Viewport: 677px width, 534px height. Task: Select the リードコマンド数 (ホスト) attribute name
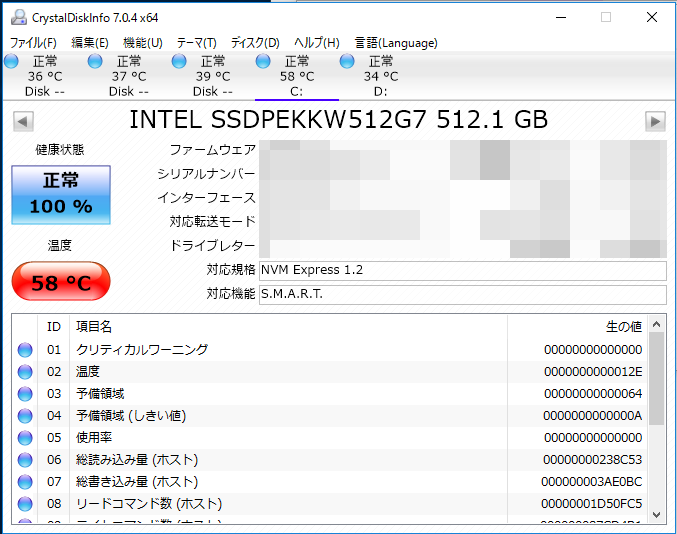tap(149, 504)
